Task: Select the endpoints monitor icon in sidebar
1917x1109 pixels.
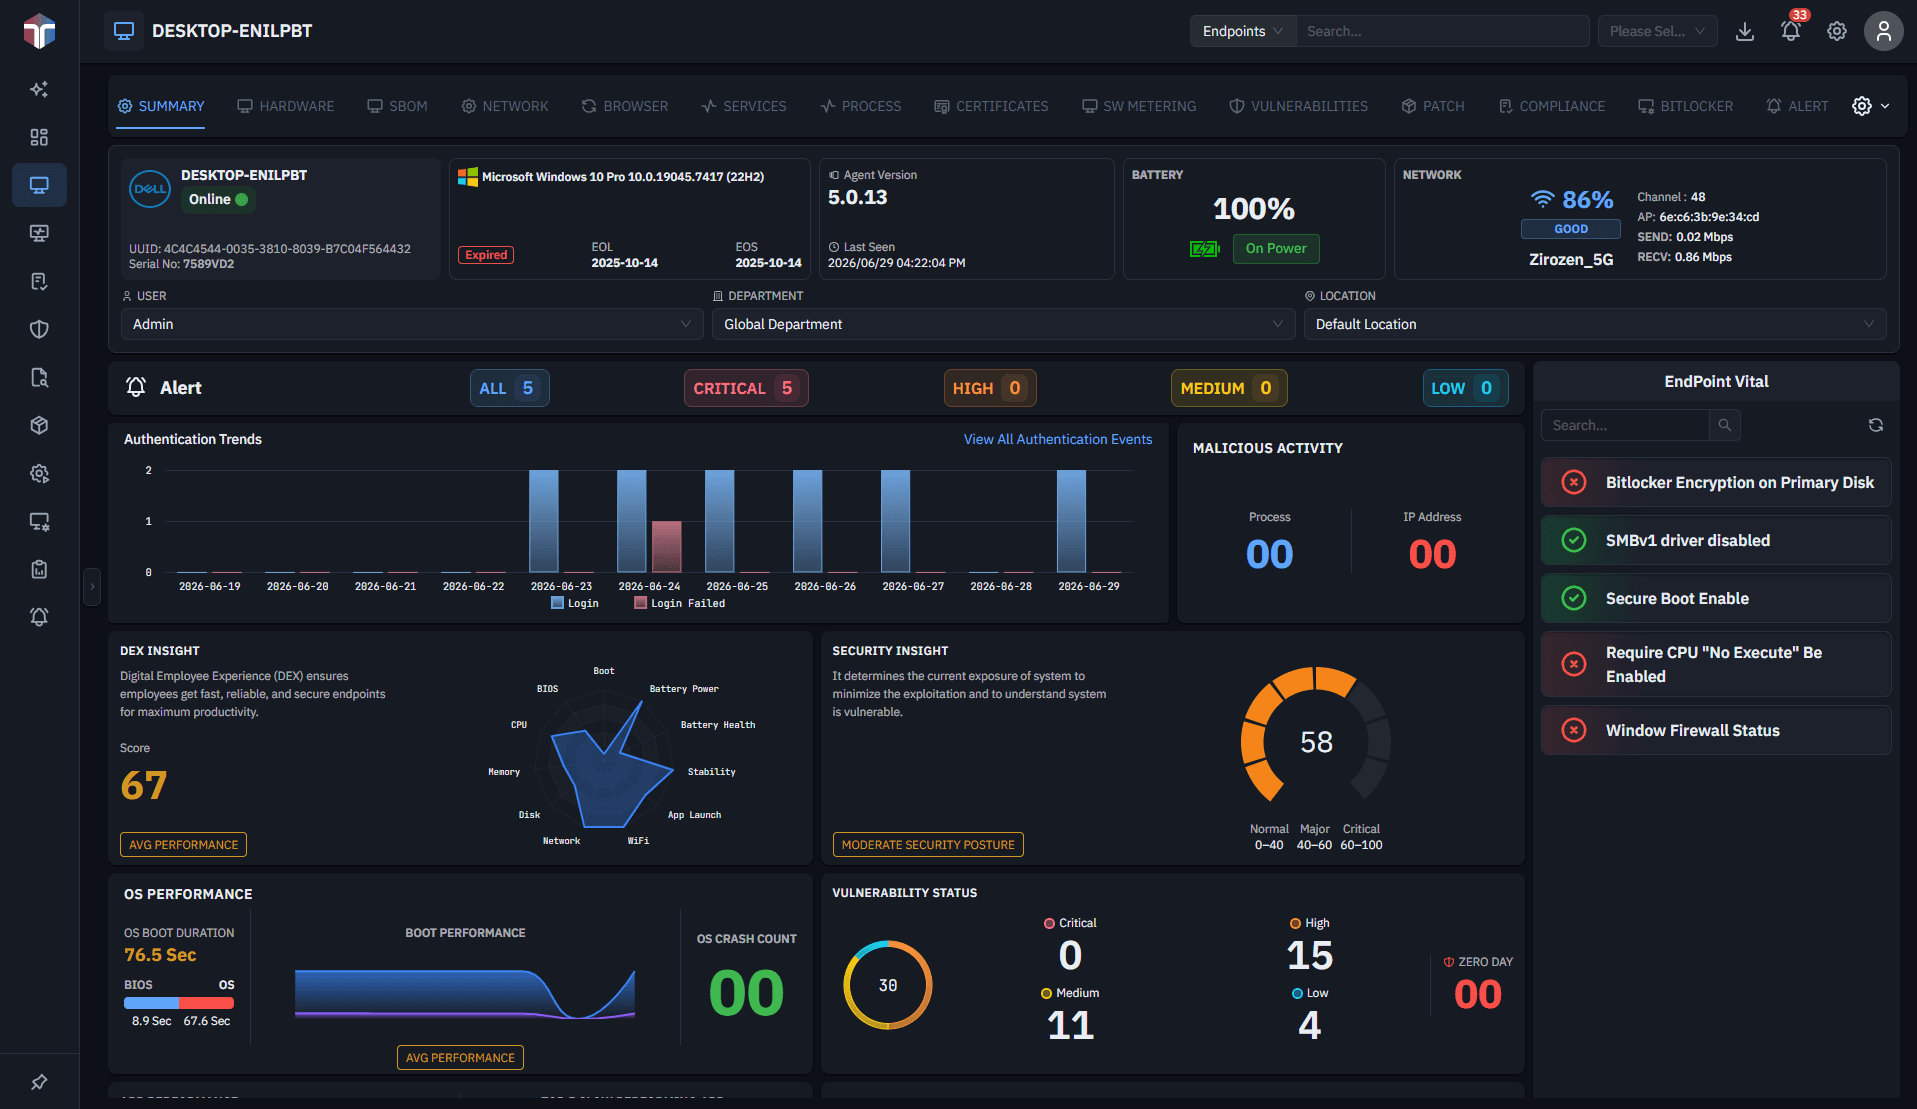Action: pos(39,185)
